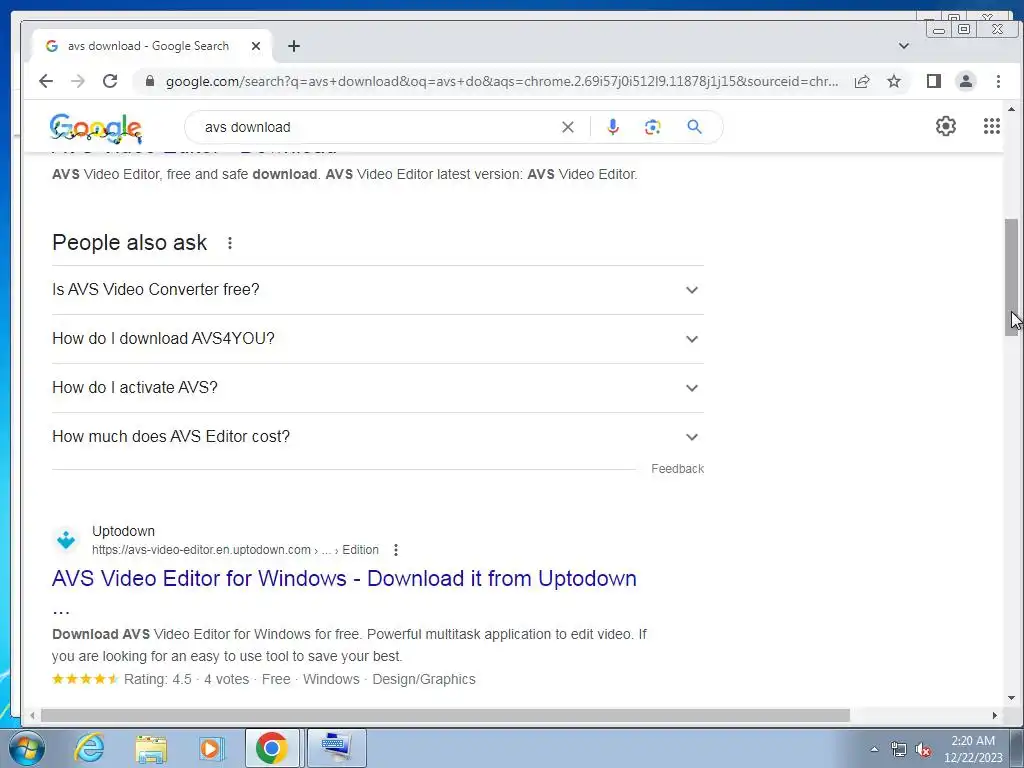Clear the Google search box

(568, 127)
